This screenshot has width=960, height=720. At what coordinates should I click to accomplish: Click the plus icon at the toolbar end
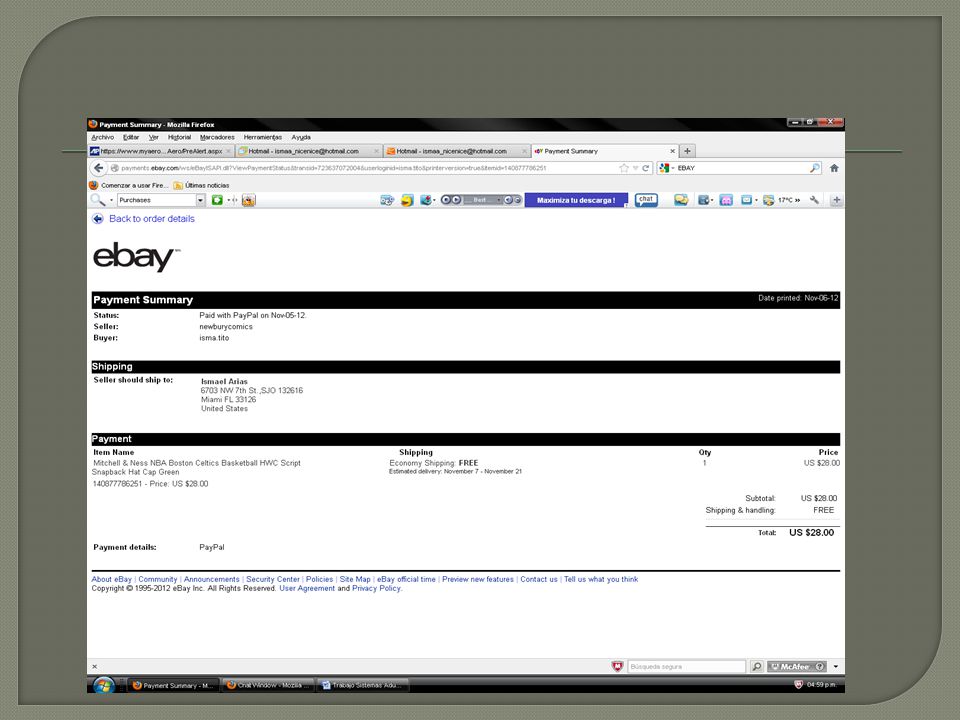point(836,200)
